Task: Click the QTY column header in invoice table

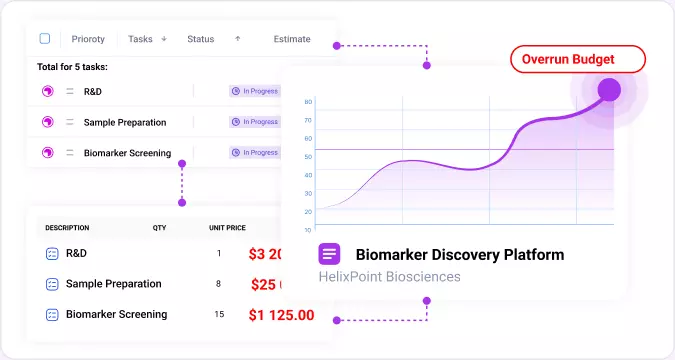Action: point(159,228)
